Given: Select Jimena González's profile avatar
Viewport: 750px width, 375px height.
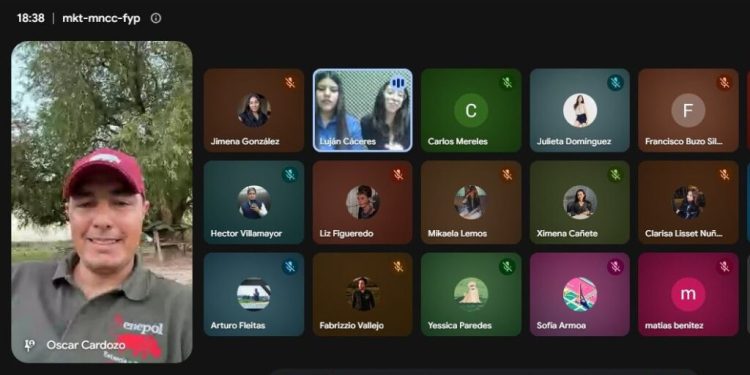Looking at the screenshot, I should pyautogui.click(x=254, y=110).
